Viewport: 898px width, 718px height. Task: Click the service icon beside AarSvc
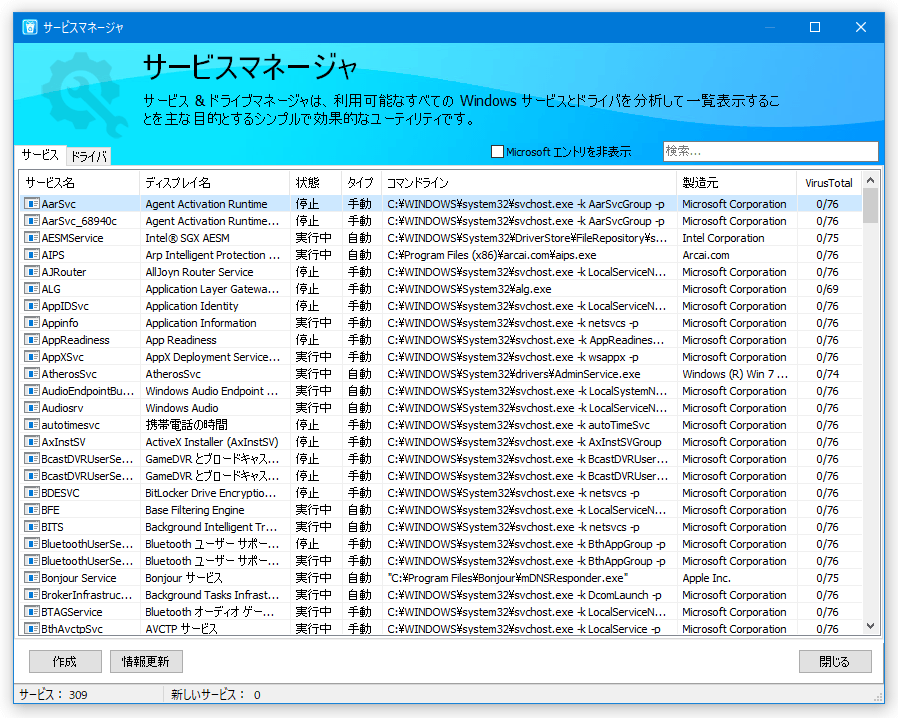[31, 204]
